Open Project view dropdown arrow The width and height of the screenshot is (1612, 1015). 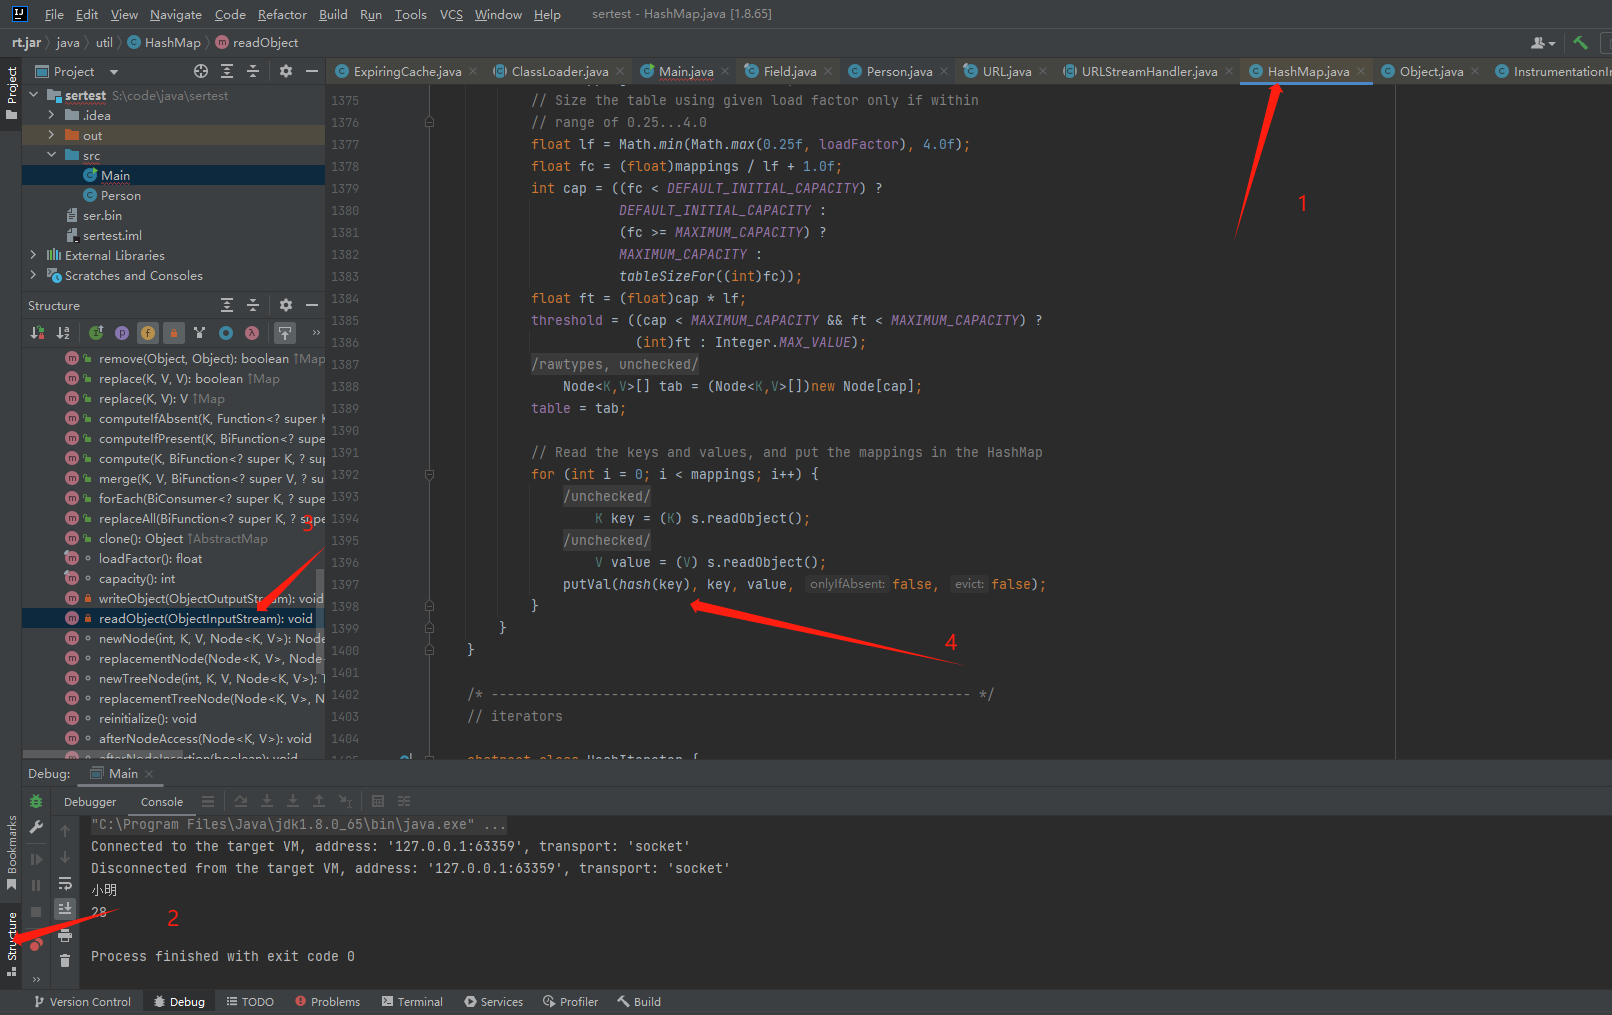coord(114,72)
